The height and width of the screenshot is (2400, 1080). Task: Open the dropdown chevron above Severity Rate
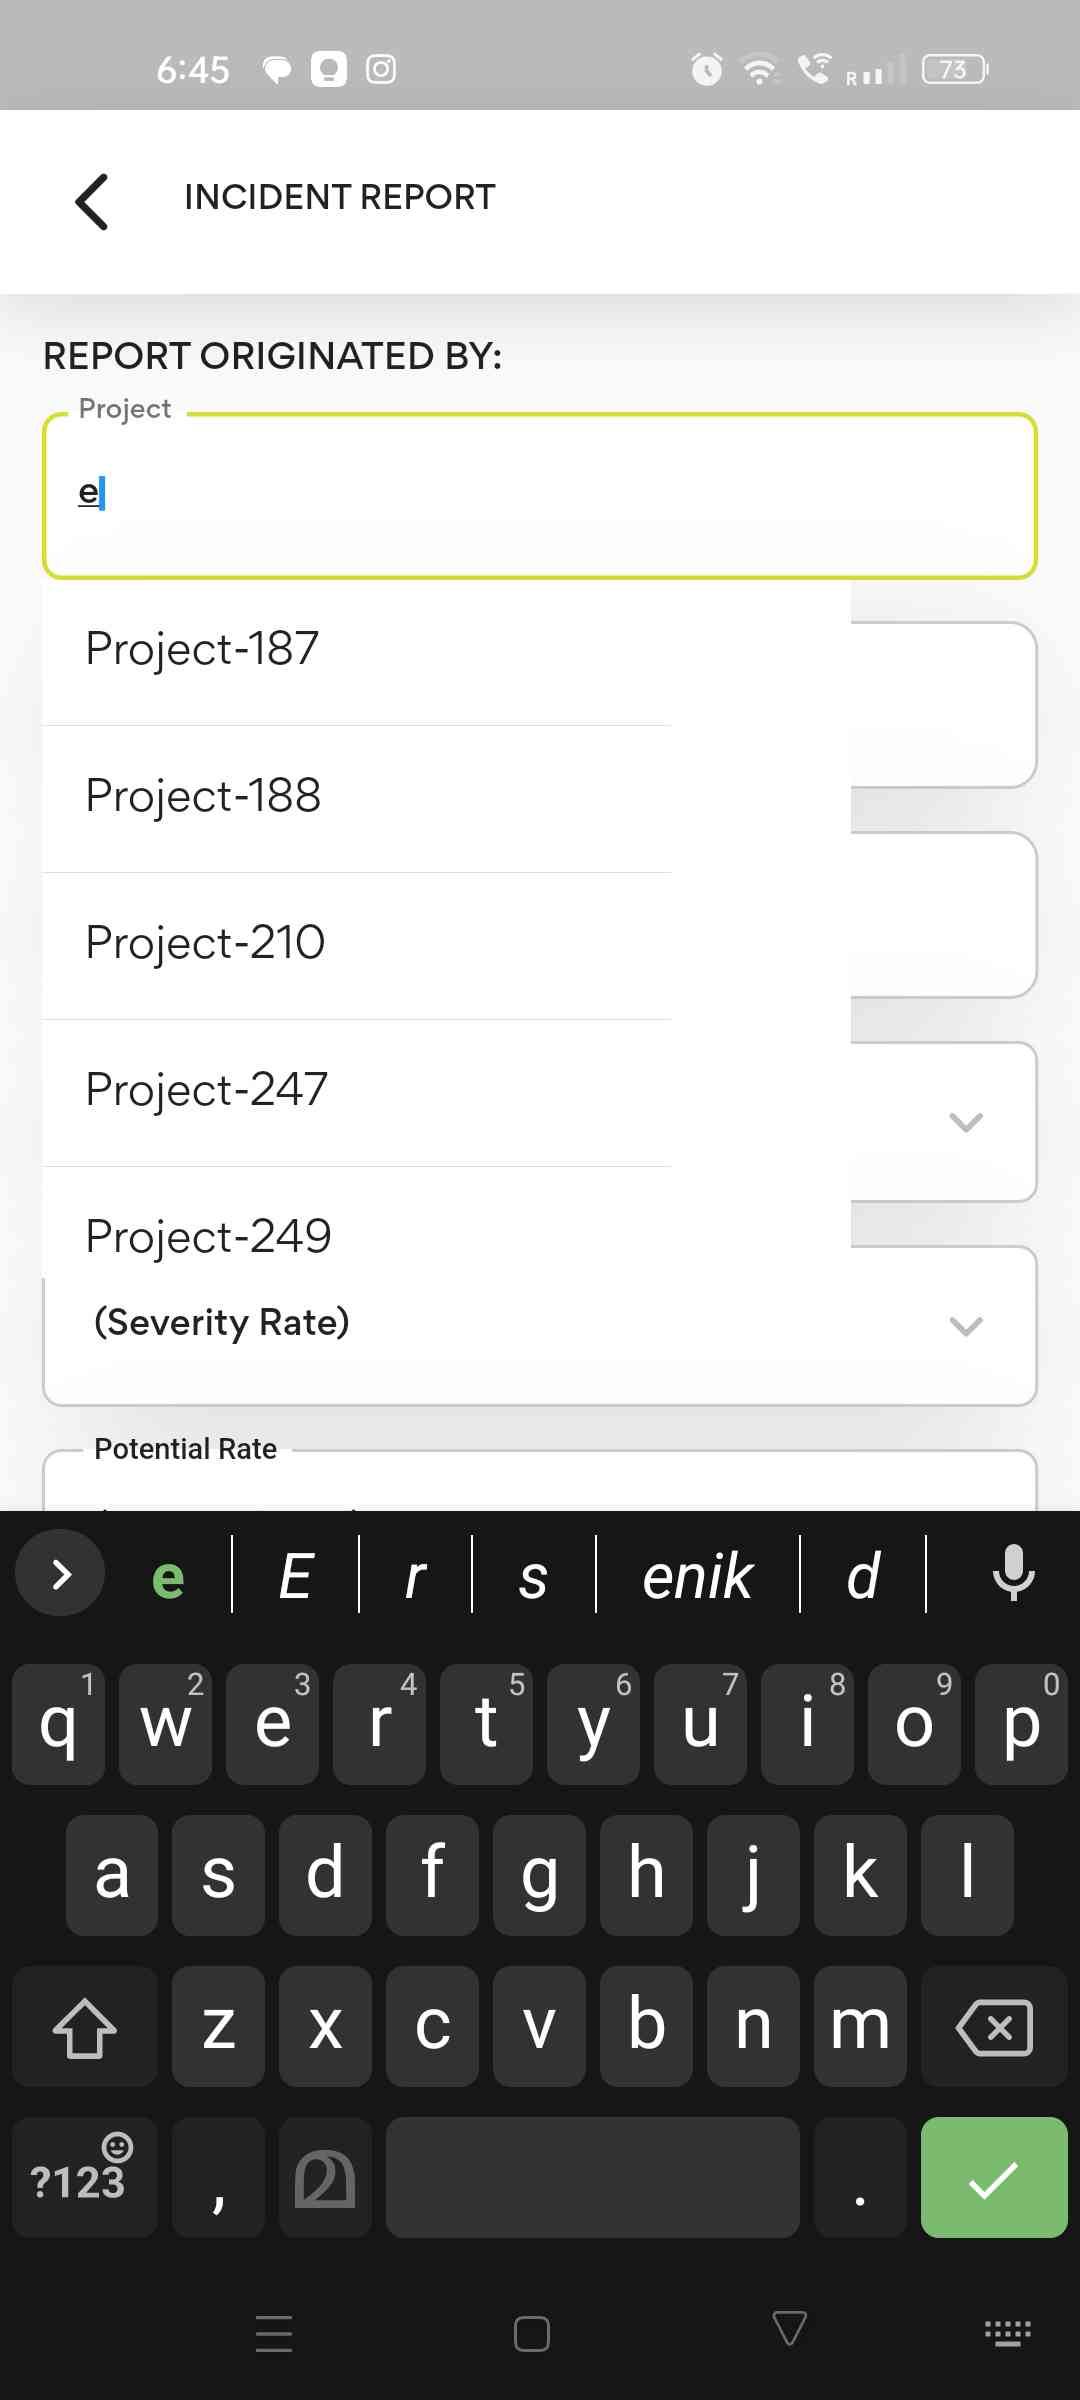[965, 1122]
